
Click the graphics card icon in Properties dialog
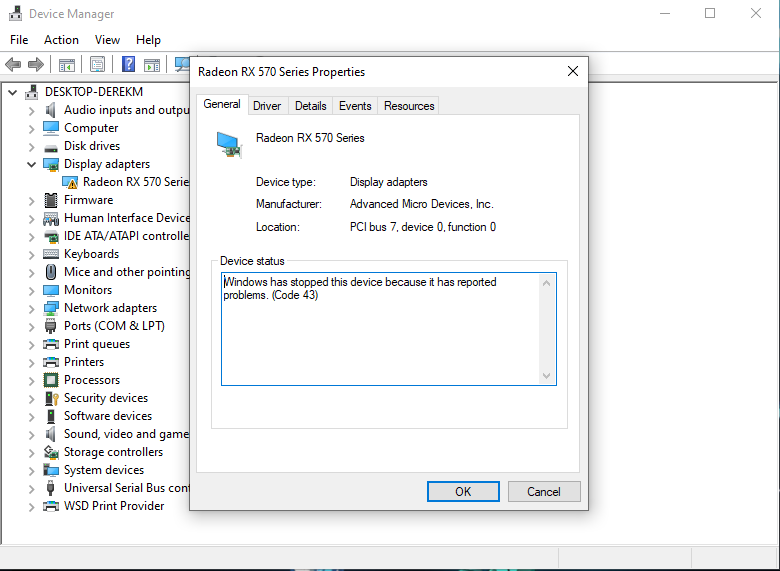(x=229, y=145)
